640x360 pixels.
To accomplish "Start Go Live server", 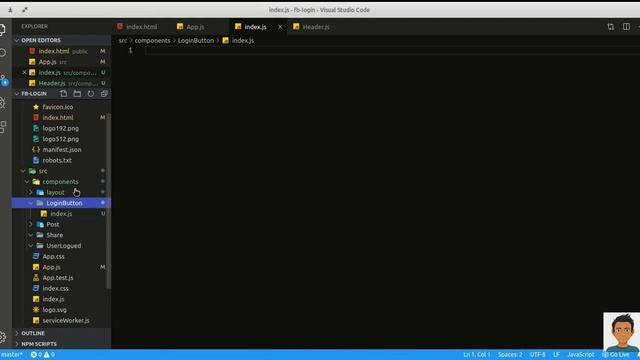I will click(x=616, y=355).
